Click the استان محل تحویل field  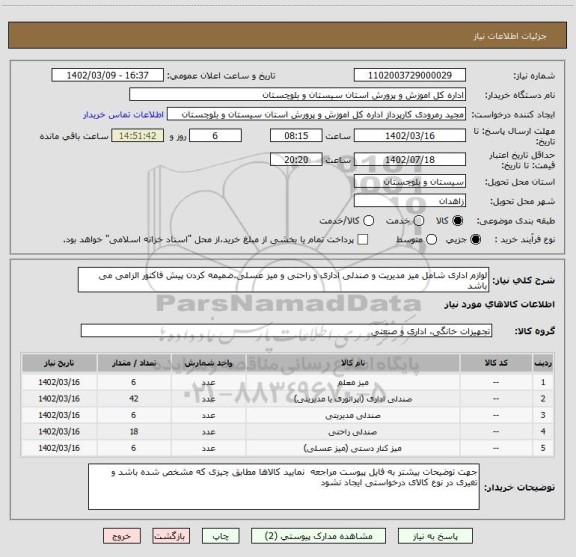point(410,182)
